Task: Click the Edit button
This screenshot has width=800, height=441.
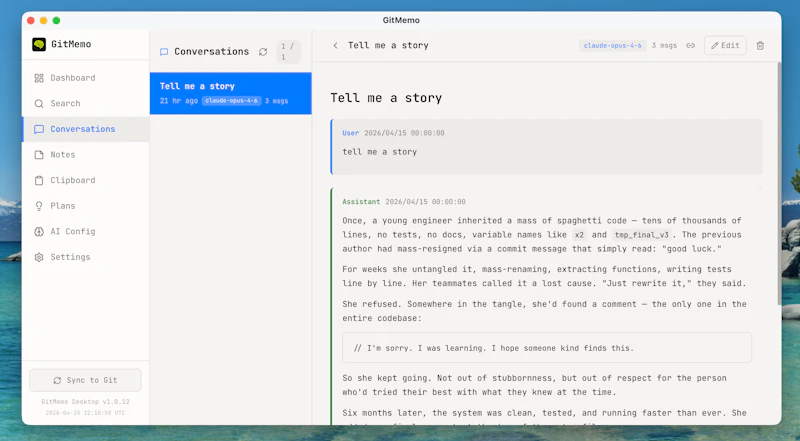Action: 725,45
